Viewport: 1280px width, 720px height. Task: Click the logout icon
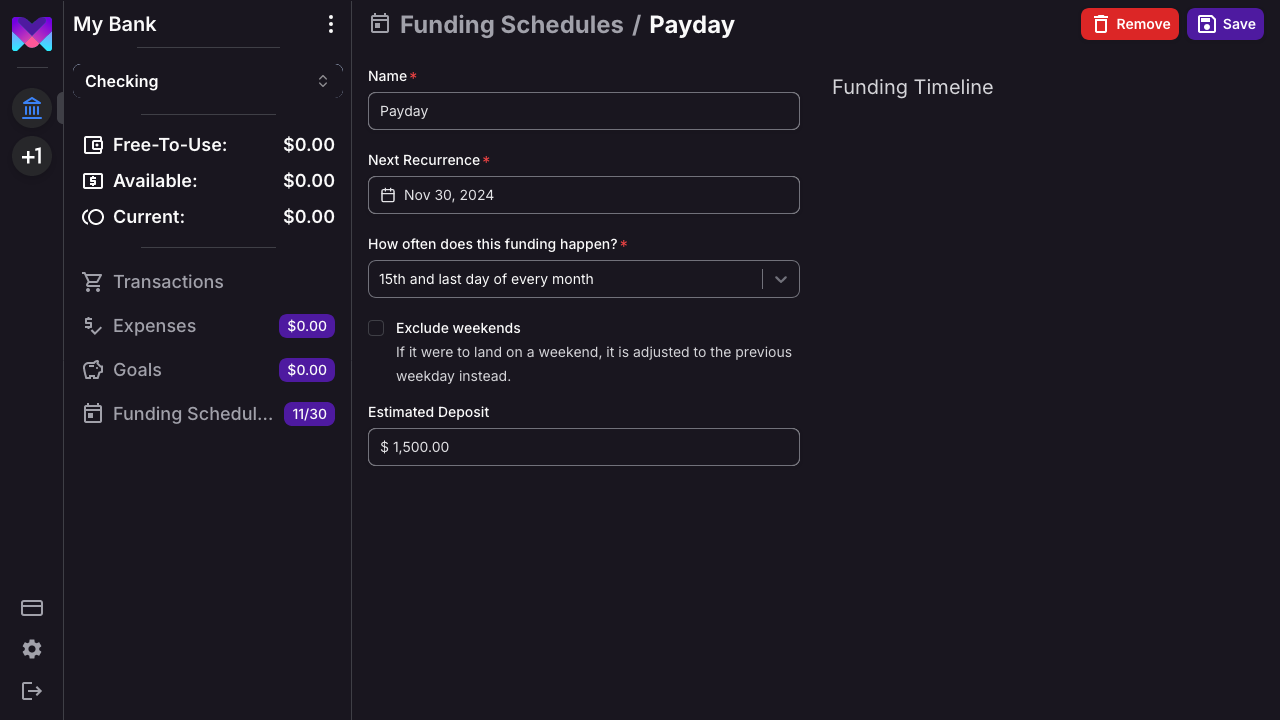pos(32,691)
